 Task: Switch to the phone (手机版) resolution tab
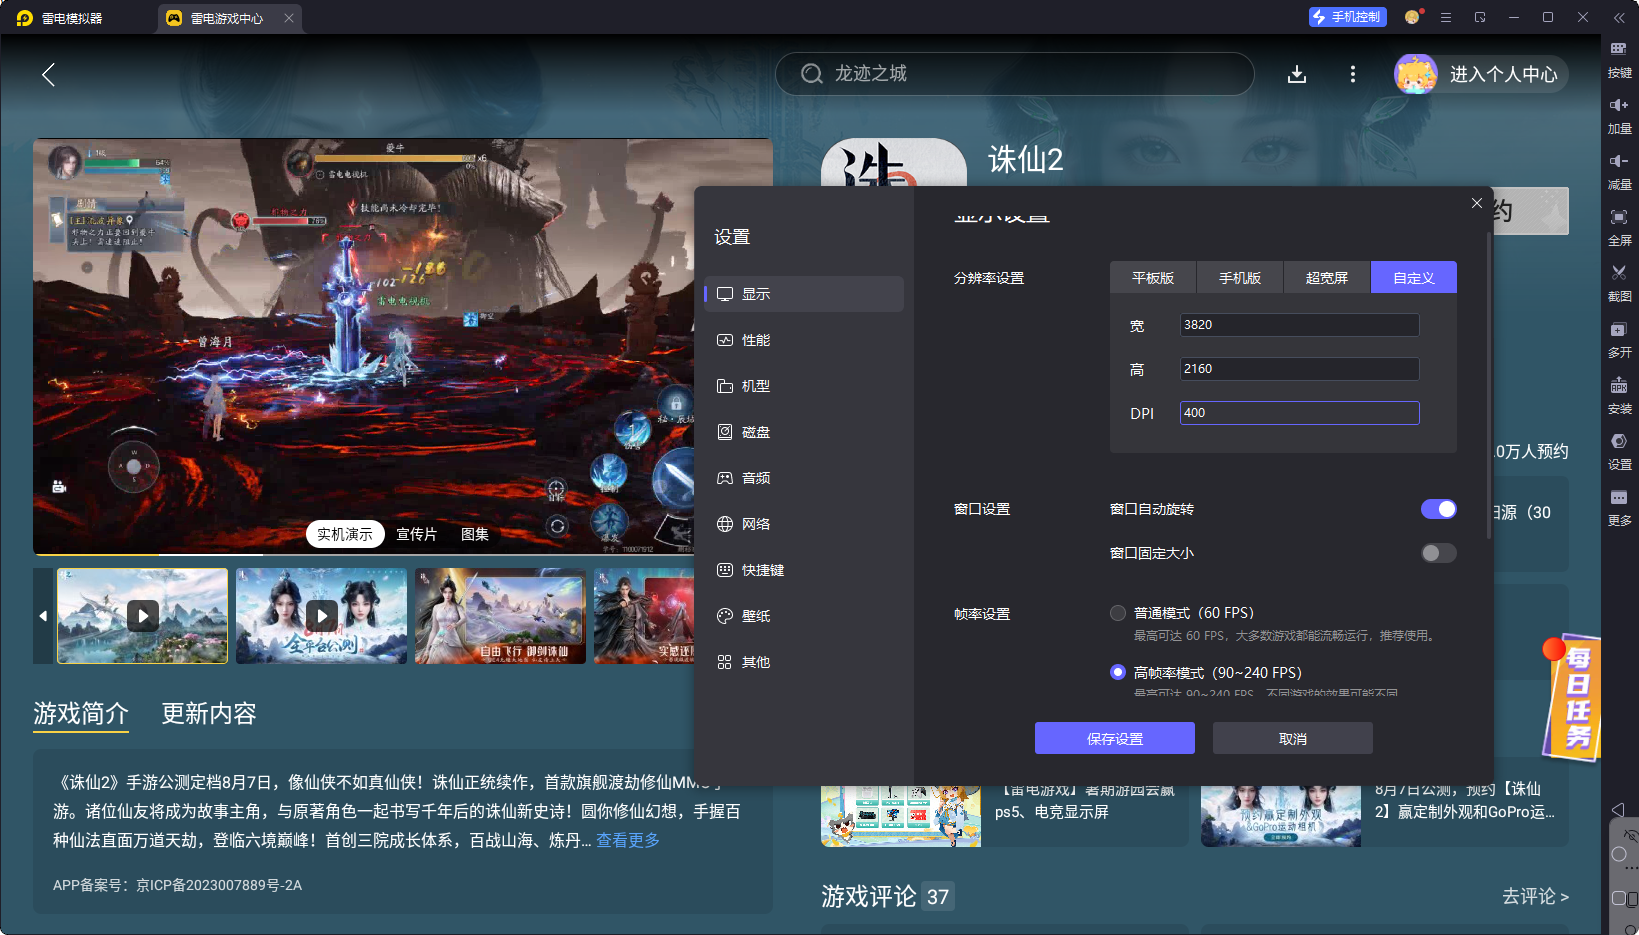(x=1240, y=278)
